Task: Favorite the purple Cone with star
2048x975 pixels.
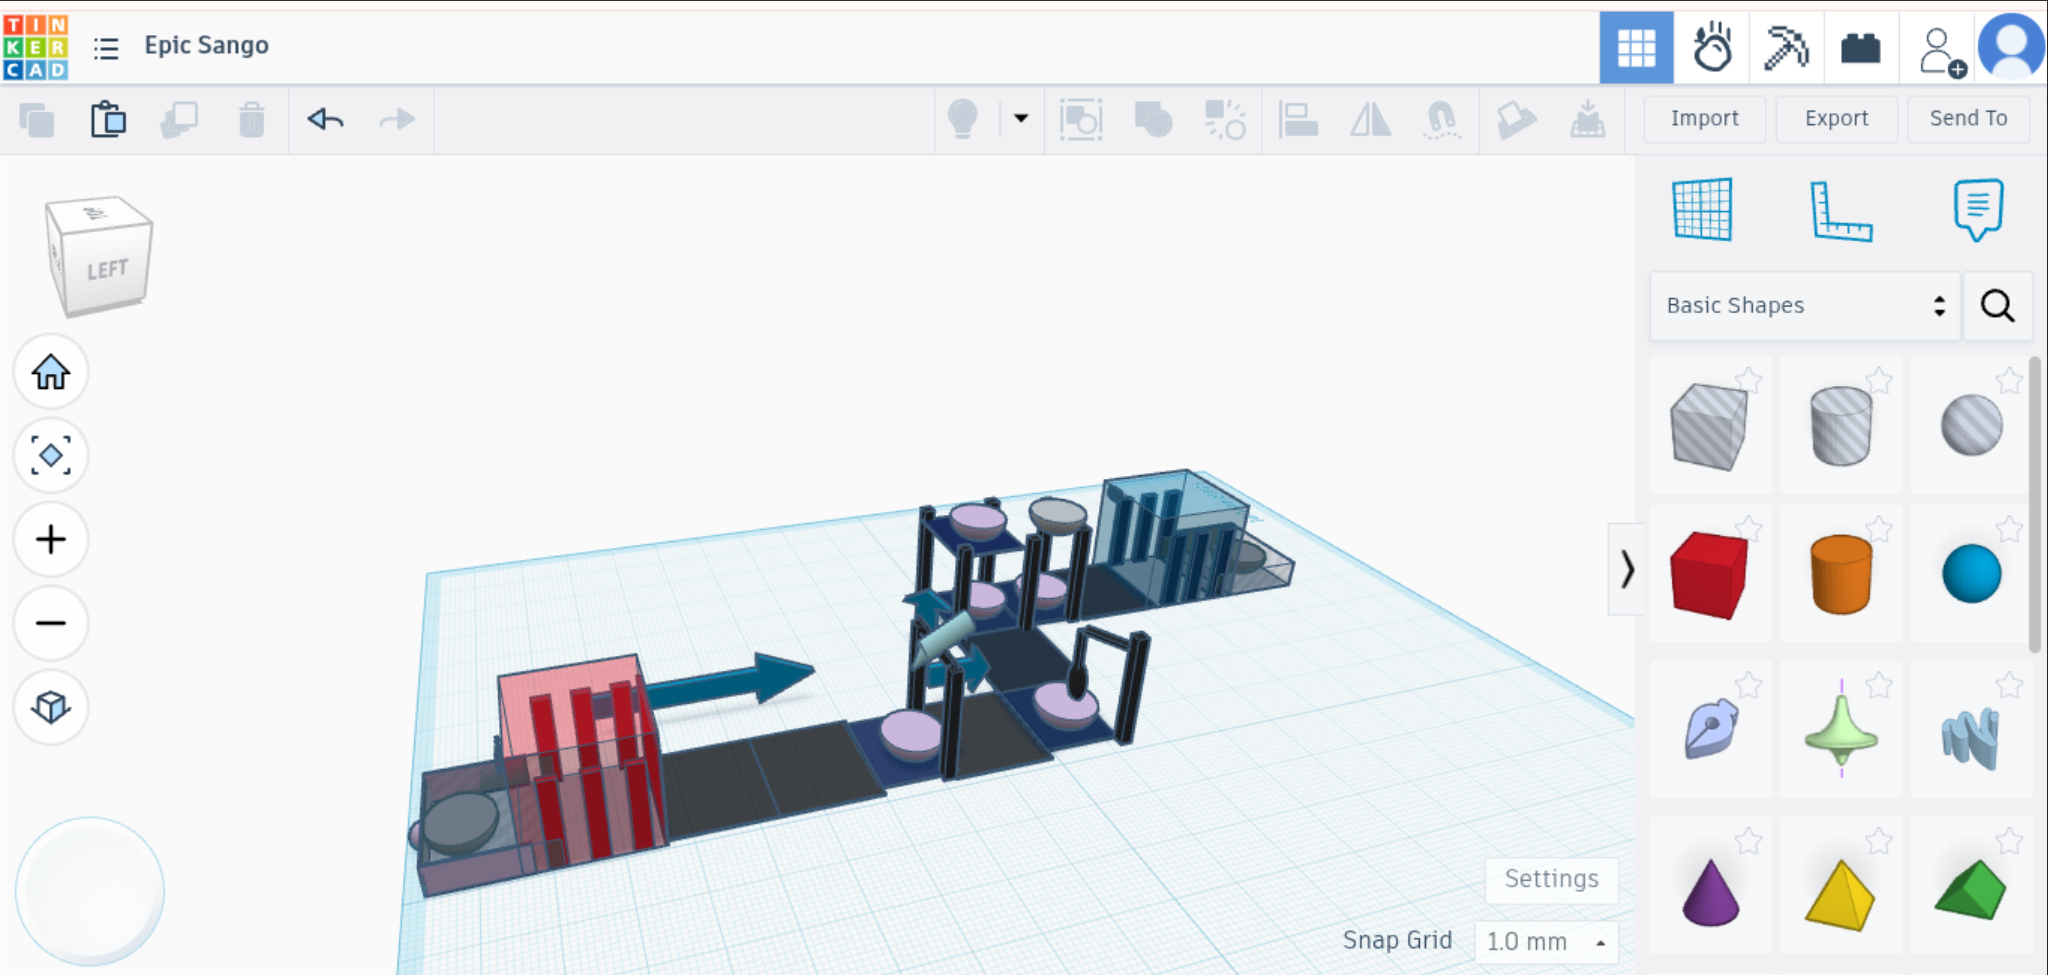Action: coord(1748,841)
